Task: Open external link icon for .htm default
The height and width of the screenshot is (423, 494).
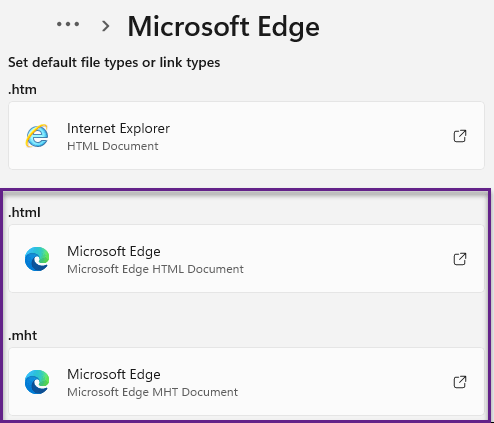Action: point(460,136)
